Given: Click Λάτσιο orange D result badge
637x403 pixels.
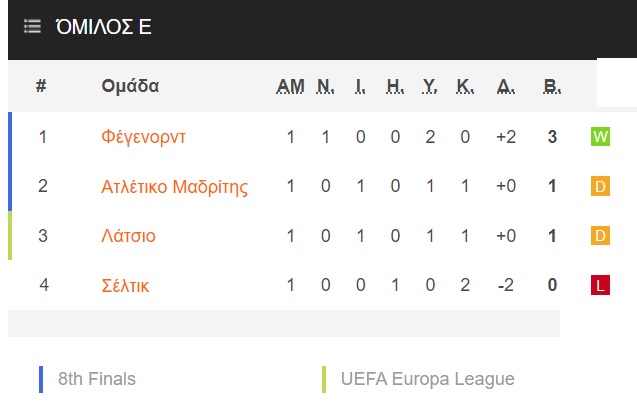Looking at the screenshot, I should pos(600,236).
